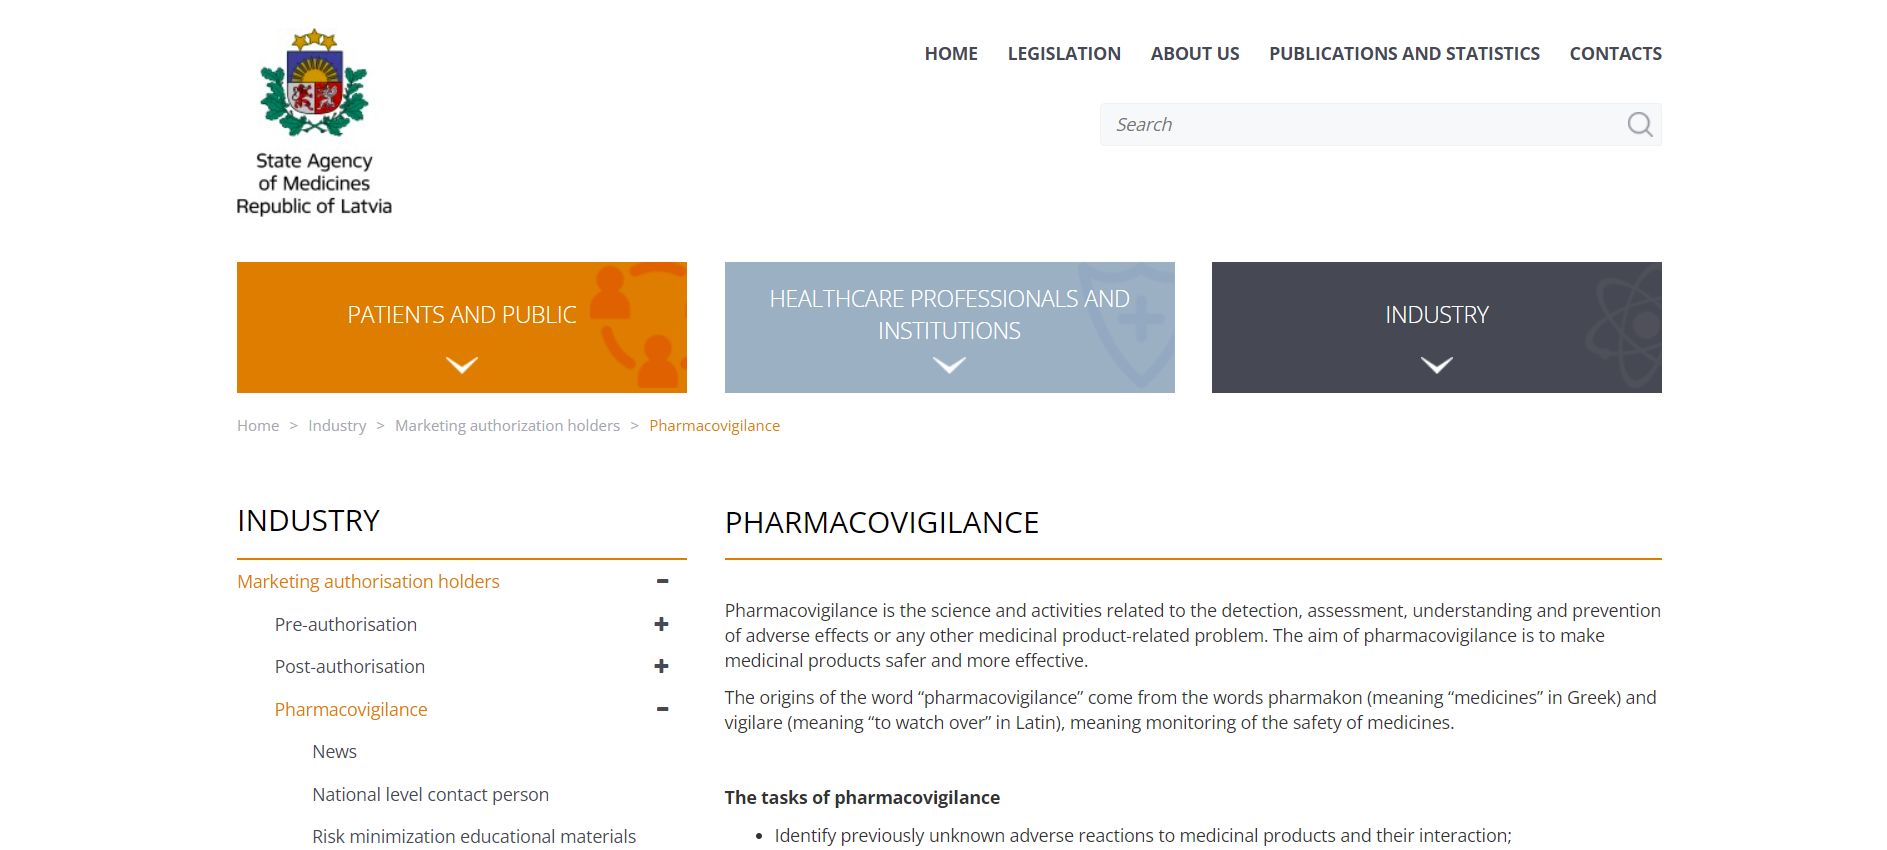Expand the Post-authorisation plus icon

pyautogui.click(x=661, y=667)
